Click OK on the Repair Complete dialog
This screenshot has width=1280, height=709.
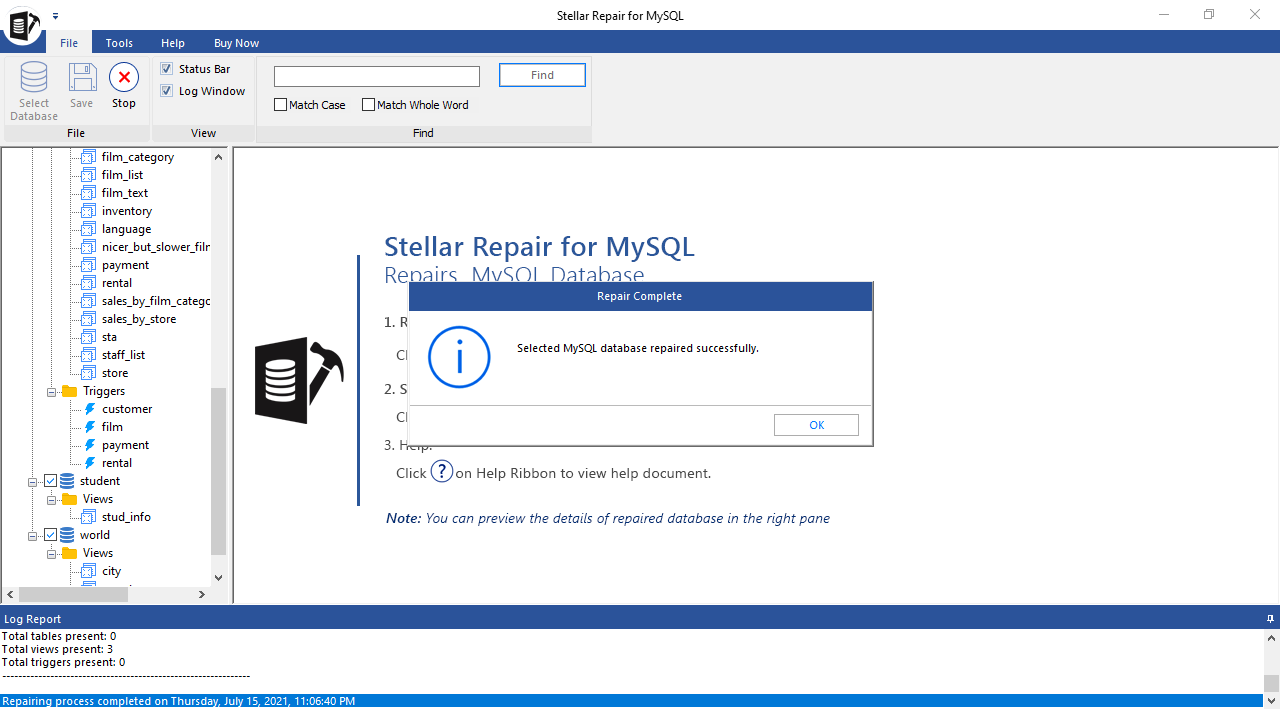tap(815, 424)
